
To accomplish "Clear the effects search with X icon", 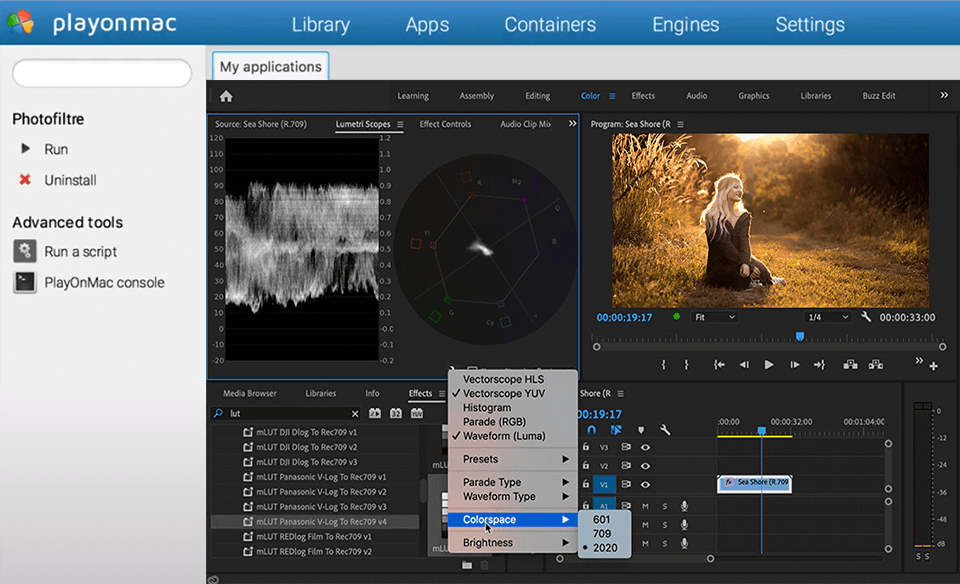I will point(355,413).
